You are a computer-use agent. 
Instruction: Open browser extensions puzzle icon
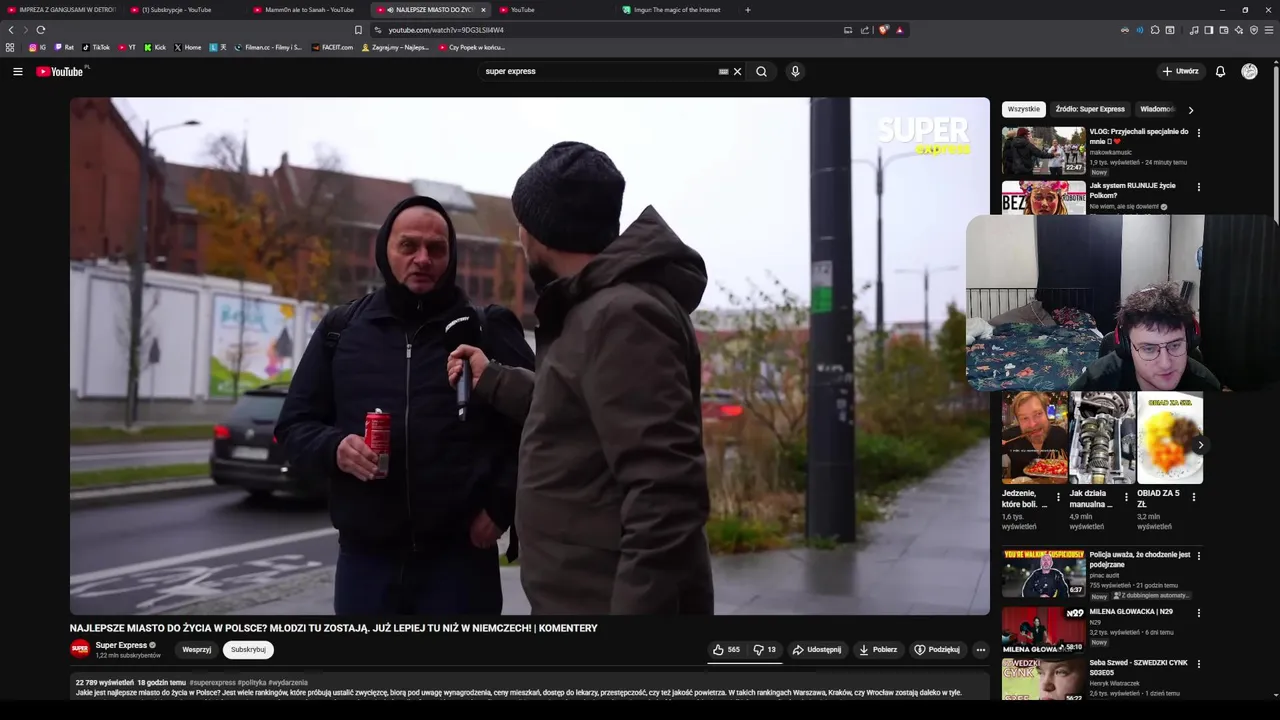tap(1155, 30)
